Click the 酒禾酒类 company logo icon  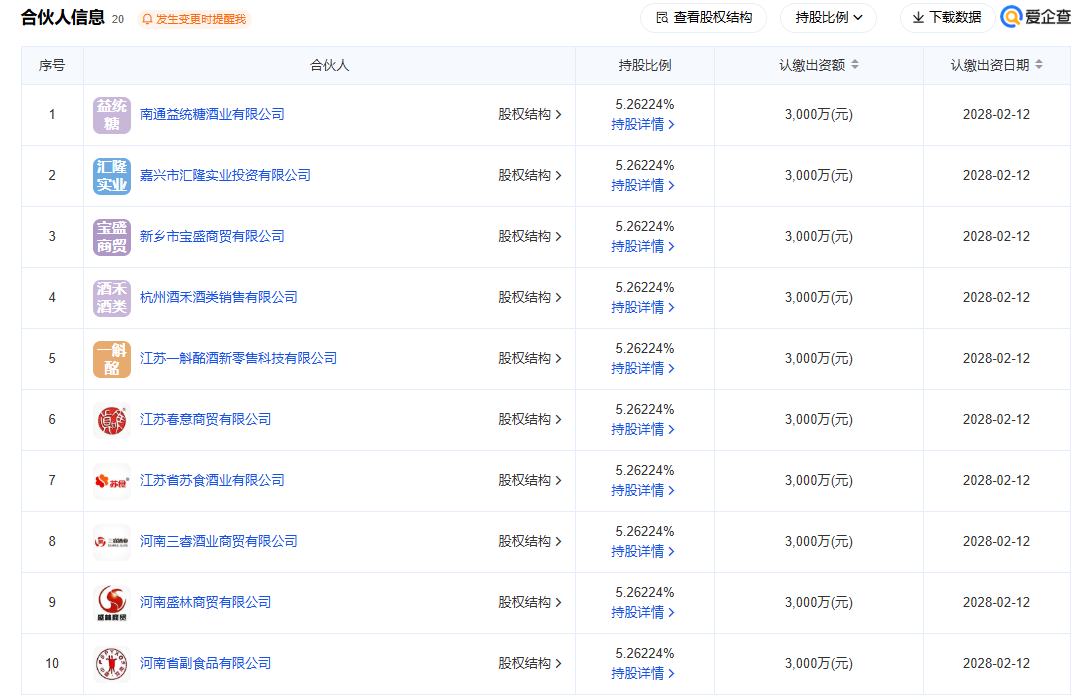[x=112, y=298]
